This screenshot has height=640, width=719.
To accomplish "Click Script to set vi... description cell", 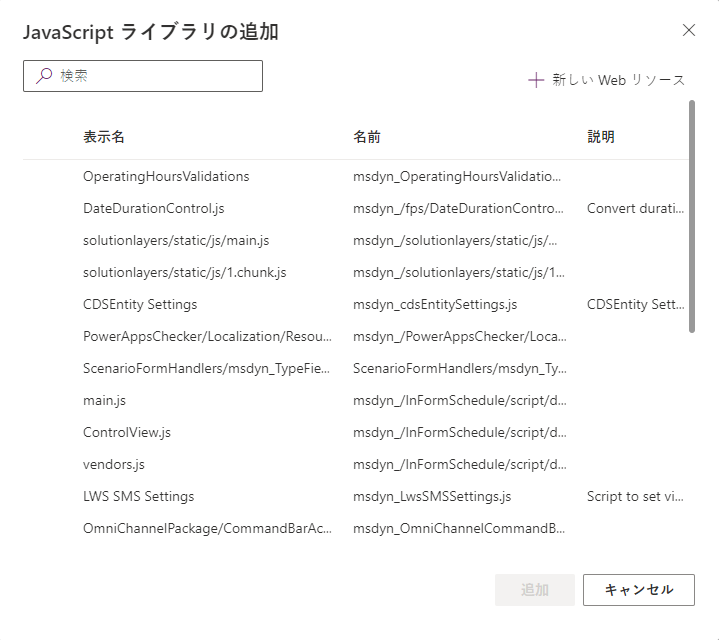I will [635, 497].
